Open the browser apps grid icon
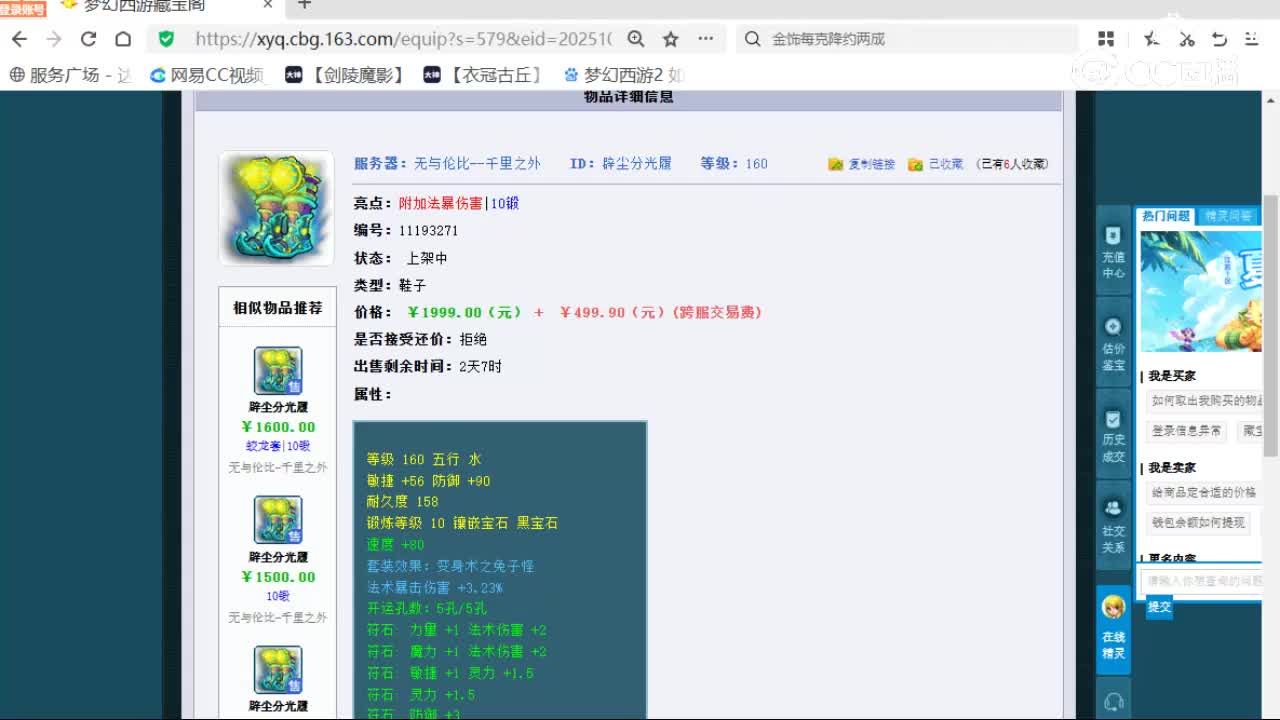This screenshot has height=720, width=1280. coord(1106,39)
